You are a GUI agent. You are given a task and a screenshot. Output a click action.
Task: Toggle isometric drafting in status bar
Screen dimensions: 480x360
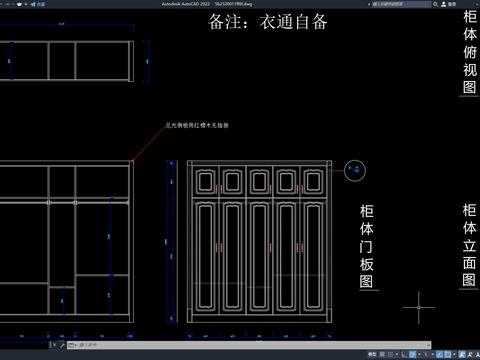(x=425, y=354)
